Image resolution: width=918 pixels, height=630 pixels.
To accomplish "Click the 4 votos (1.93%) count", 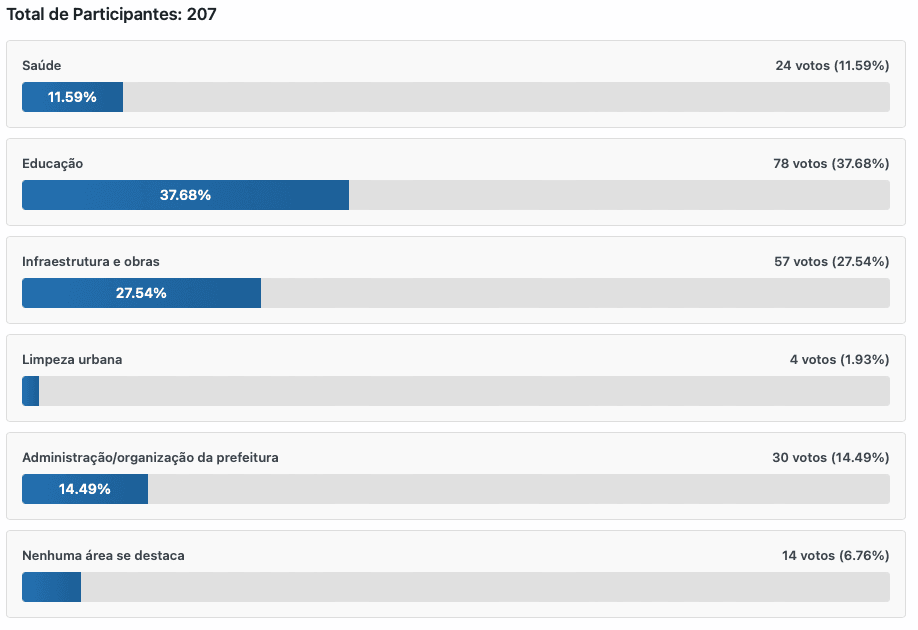I will [x=839, y=359].
